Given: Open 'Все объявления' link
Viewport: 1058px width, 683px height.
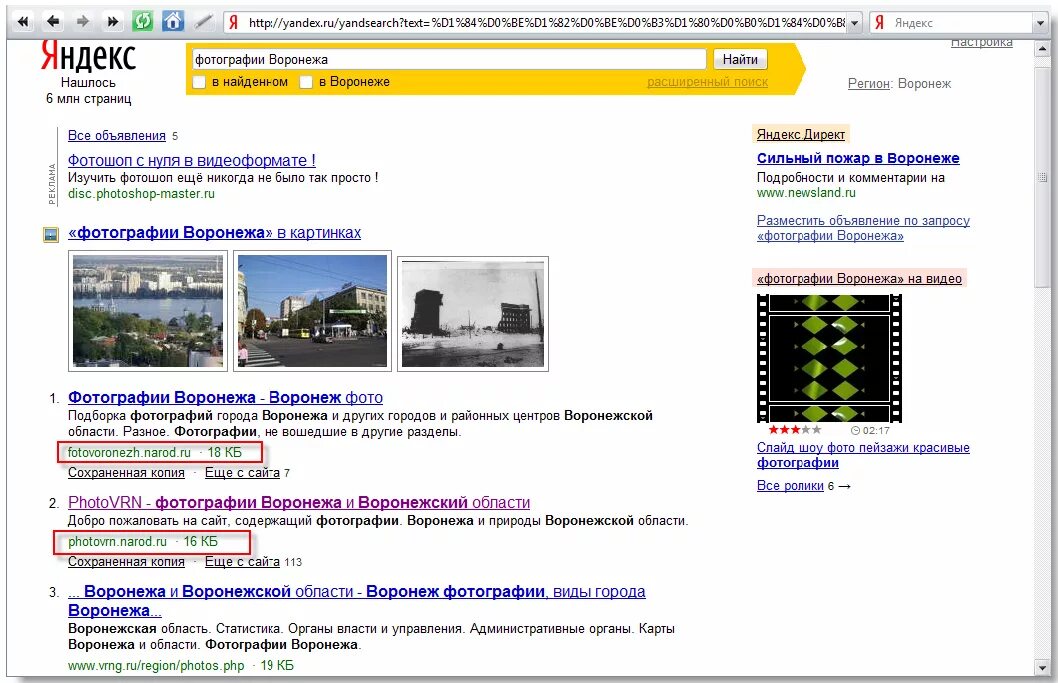Looking at the screenshot, I should [x=117, y=136].
